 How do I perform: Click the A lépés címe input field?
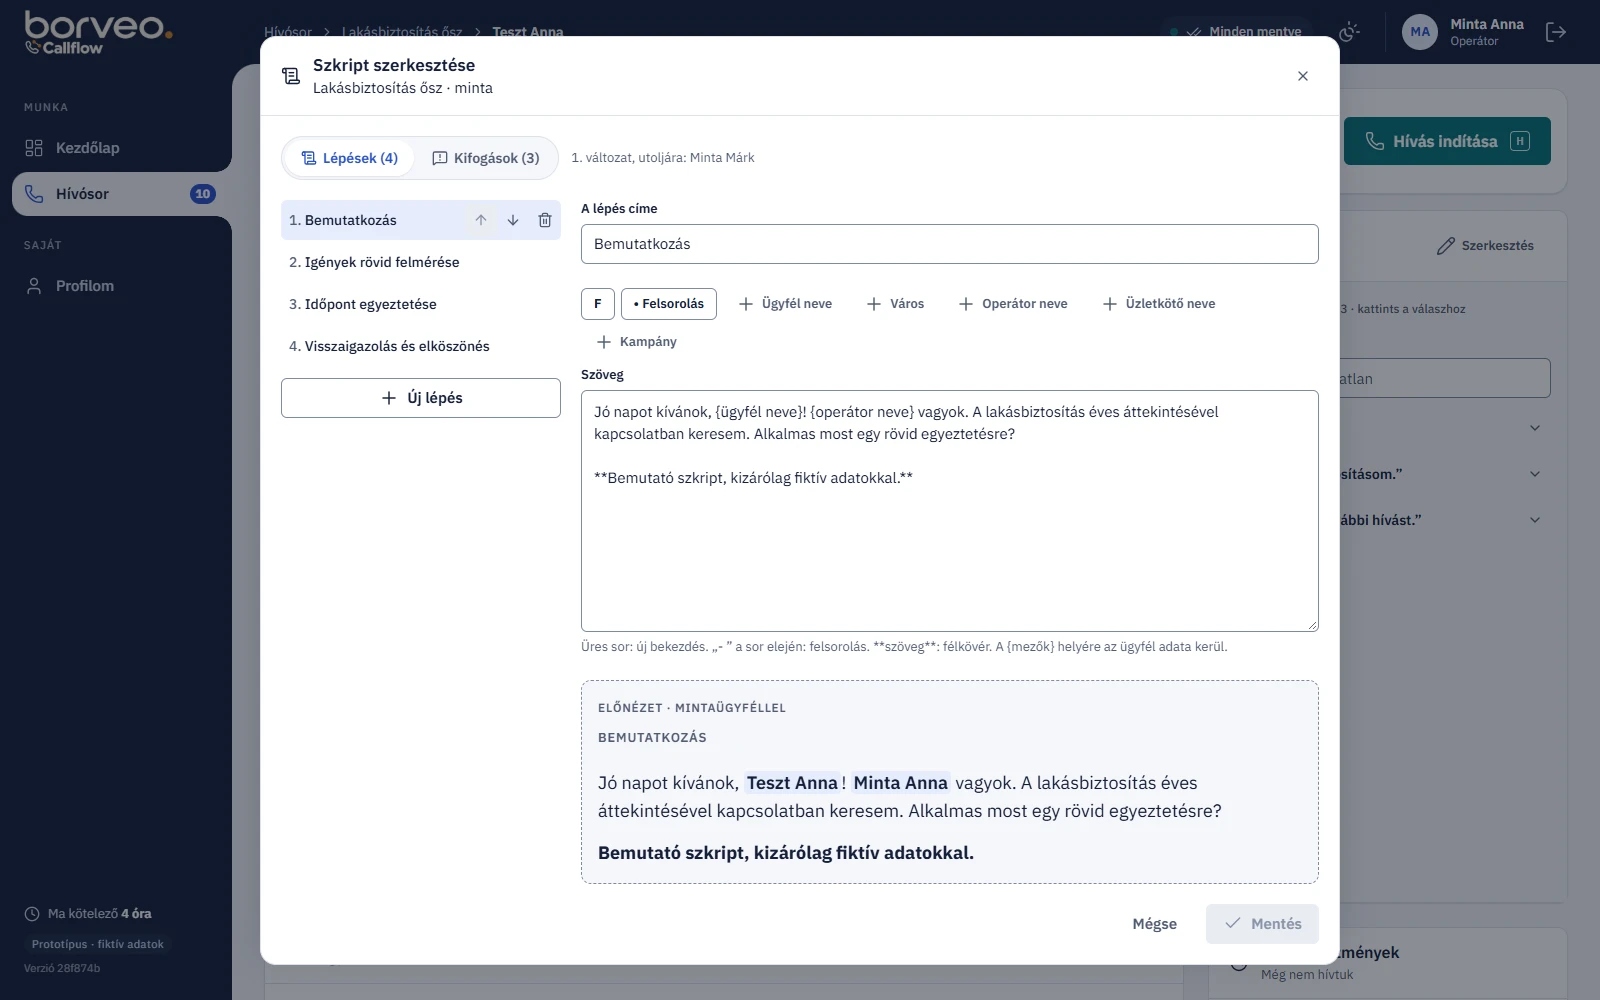click(x=950, y=244)
